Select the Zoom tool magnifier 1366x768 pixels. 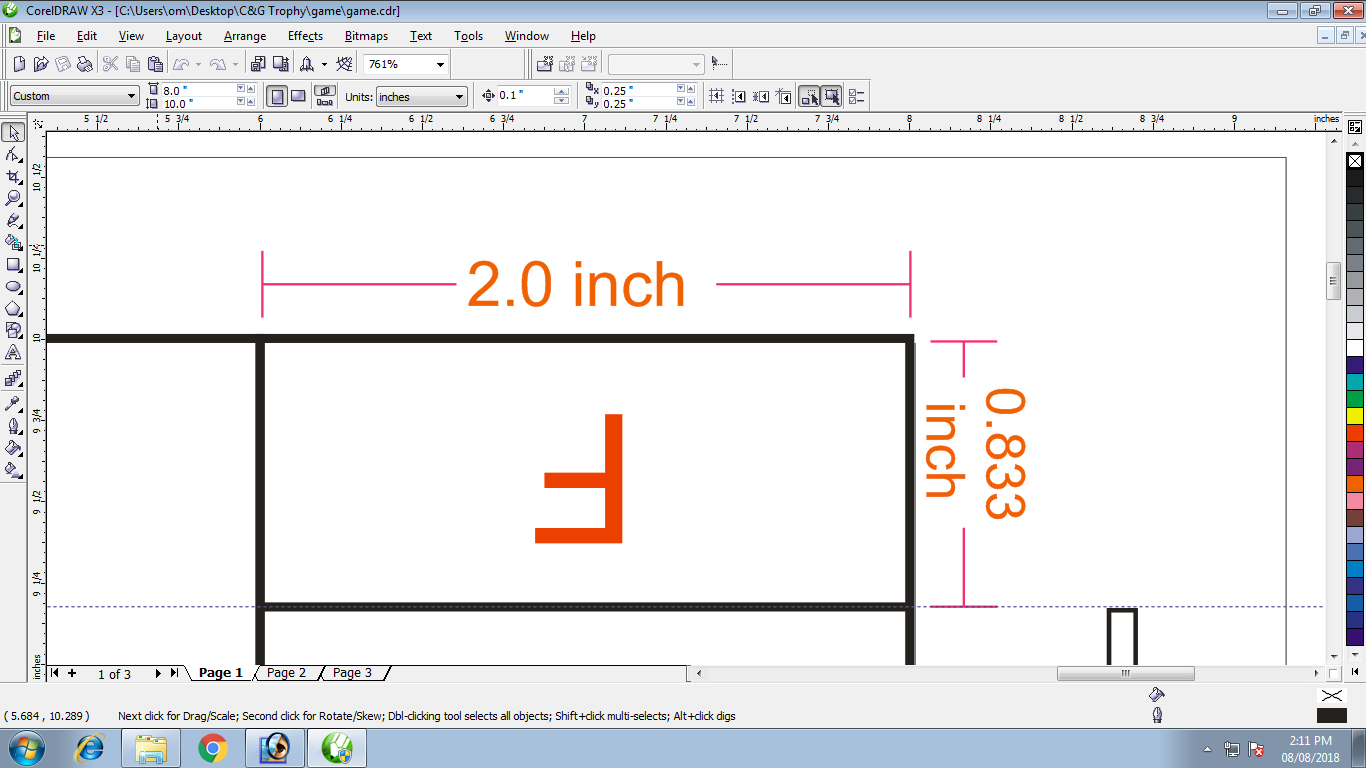coord(13,199)
